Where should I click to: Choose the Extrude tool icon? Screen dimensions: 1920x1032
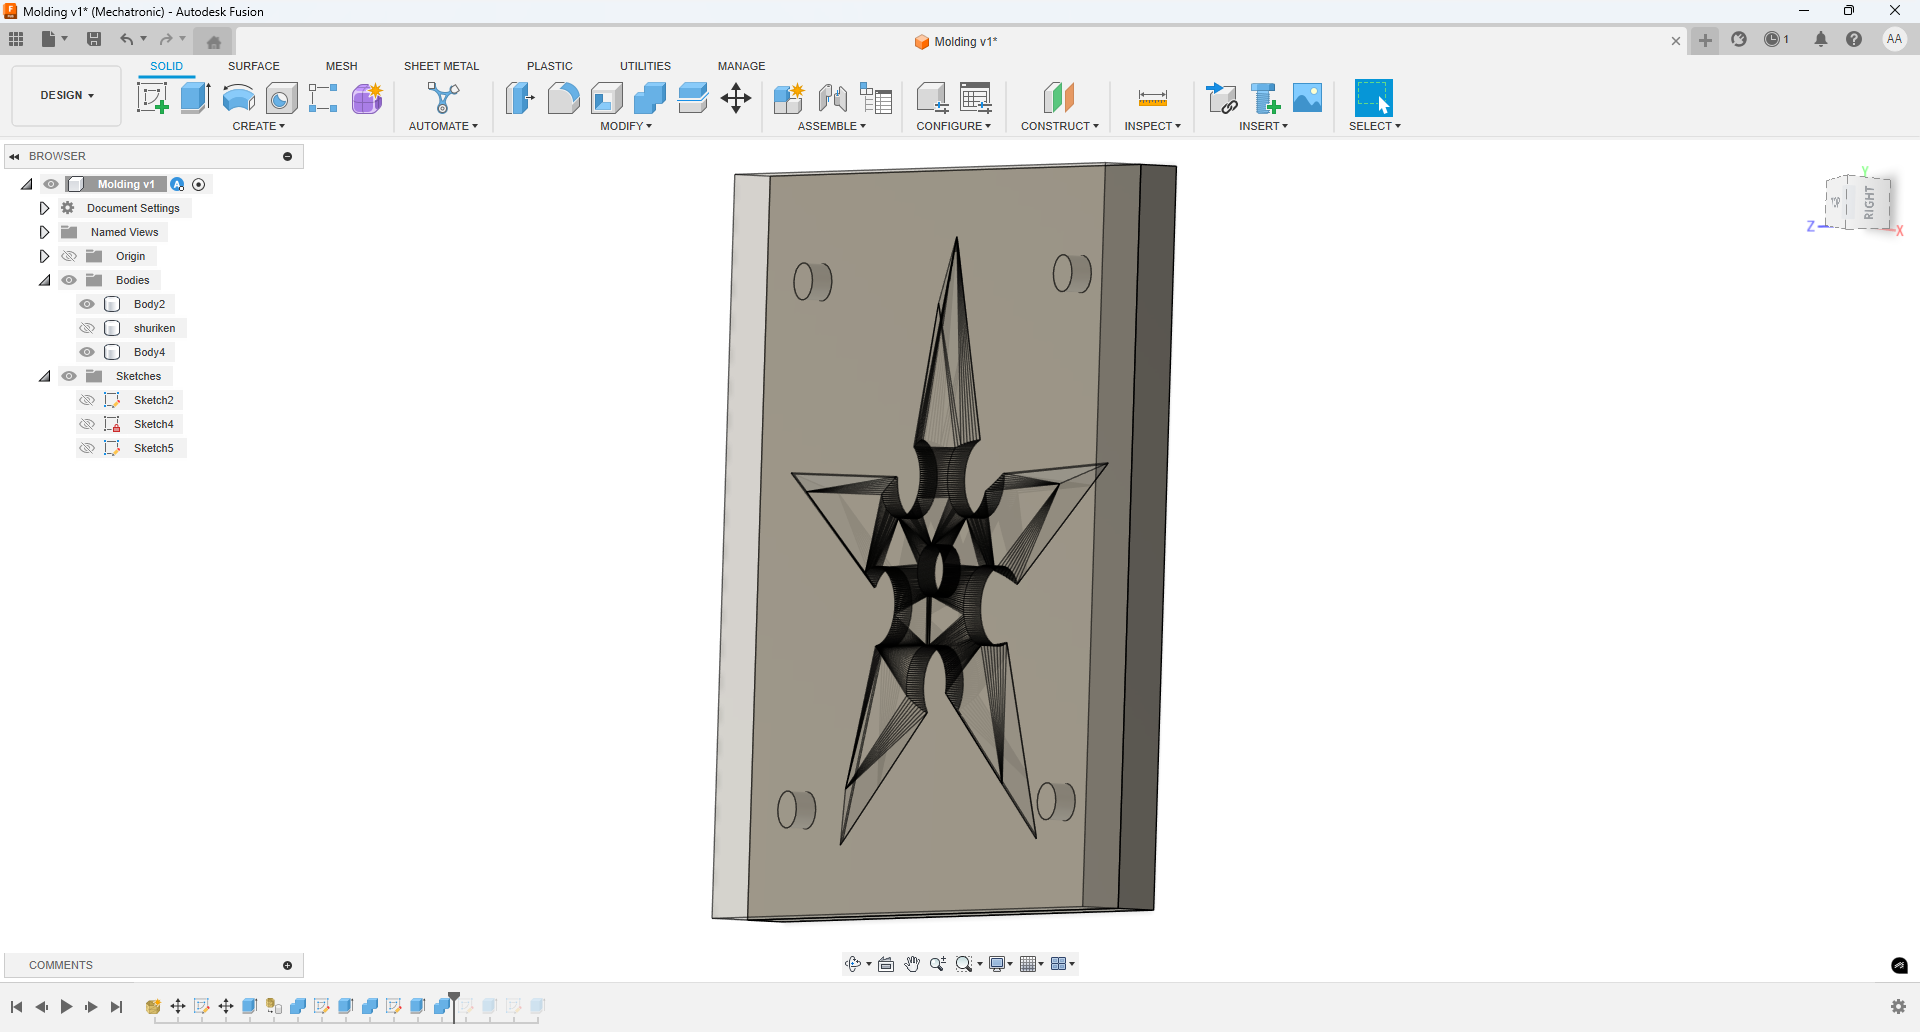tap(195, 98)
